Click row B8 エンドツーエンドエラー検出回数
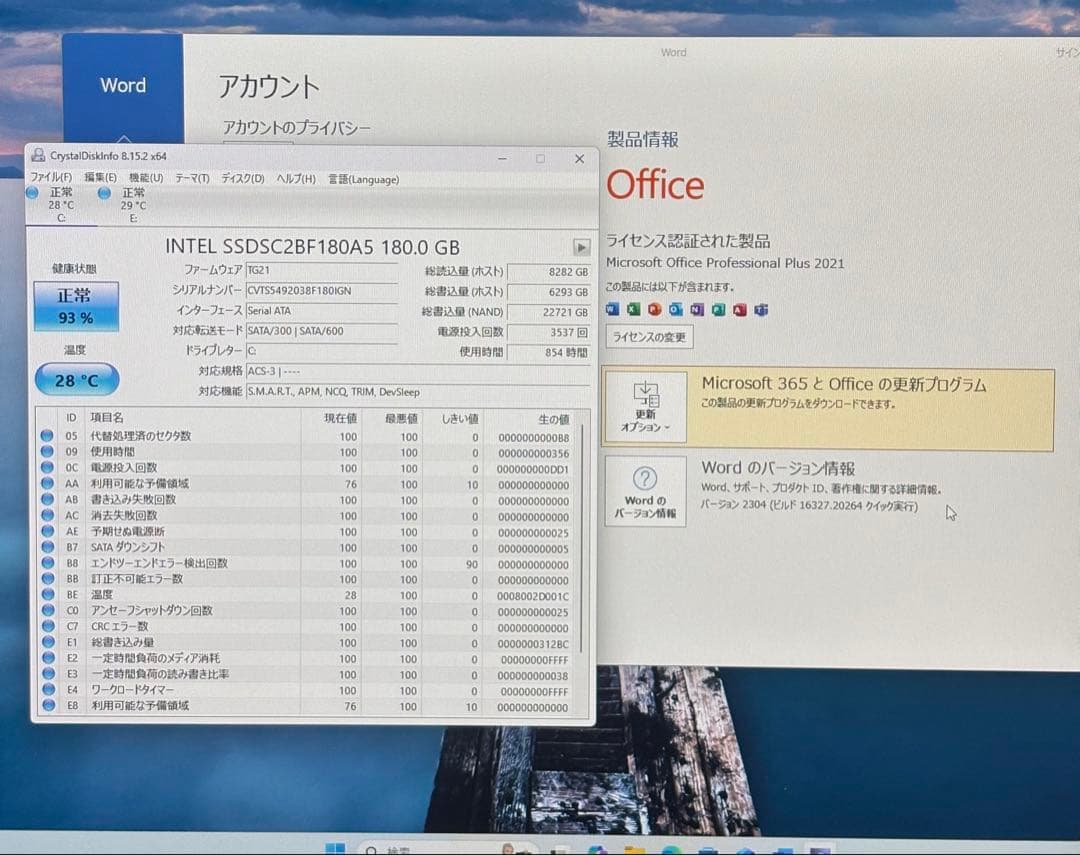The image size is (1080, 855). pos(159,563)
